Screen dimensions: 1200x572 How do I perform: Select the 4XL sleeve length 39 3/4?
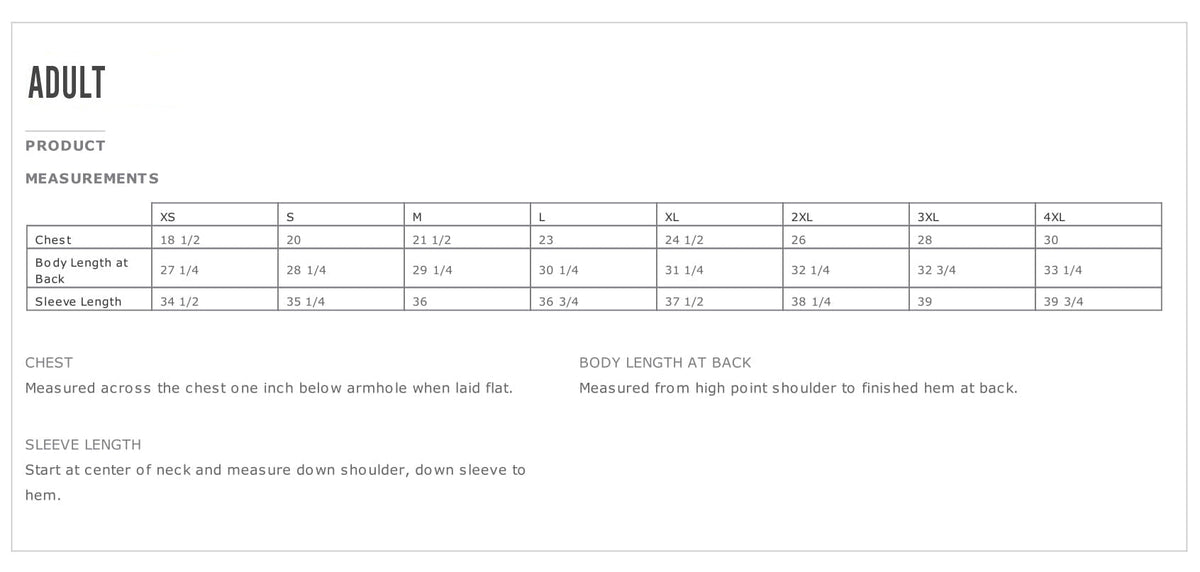click(x=1063, y=302)
